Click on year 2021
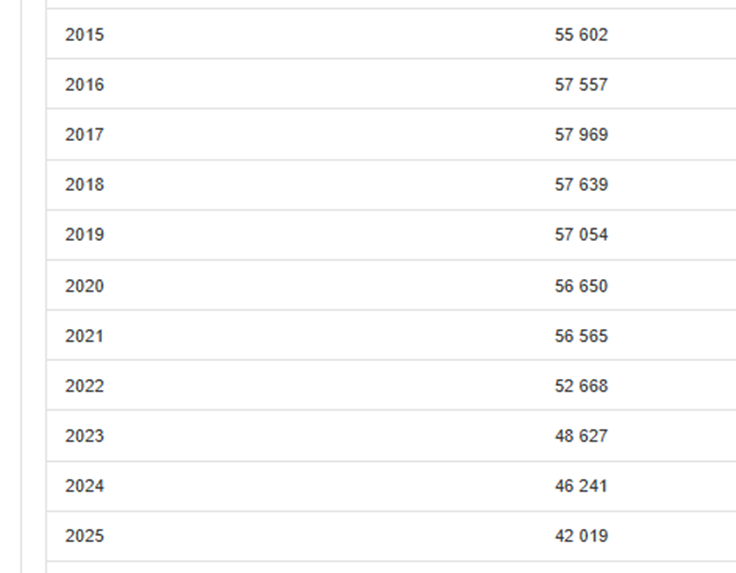The height and width of the screenshot is (573, 736). (x=84, y=336)
